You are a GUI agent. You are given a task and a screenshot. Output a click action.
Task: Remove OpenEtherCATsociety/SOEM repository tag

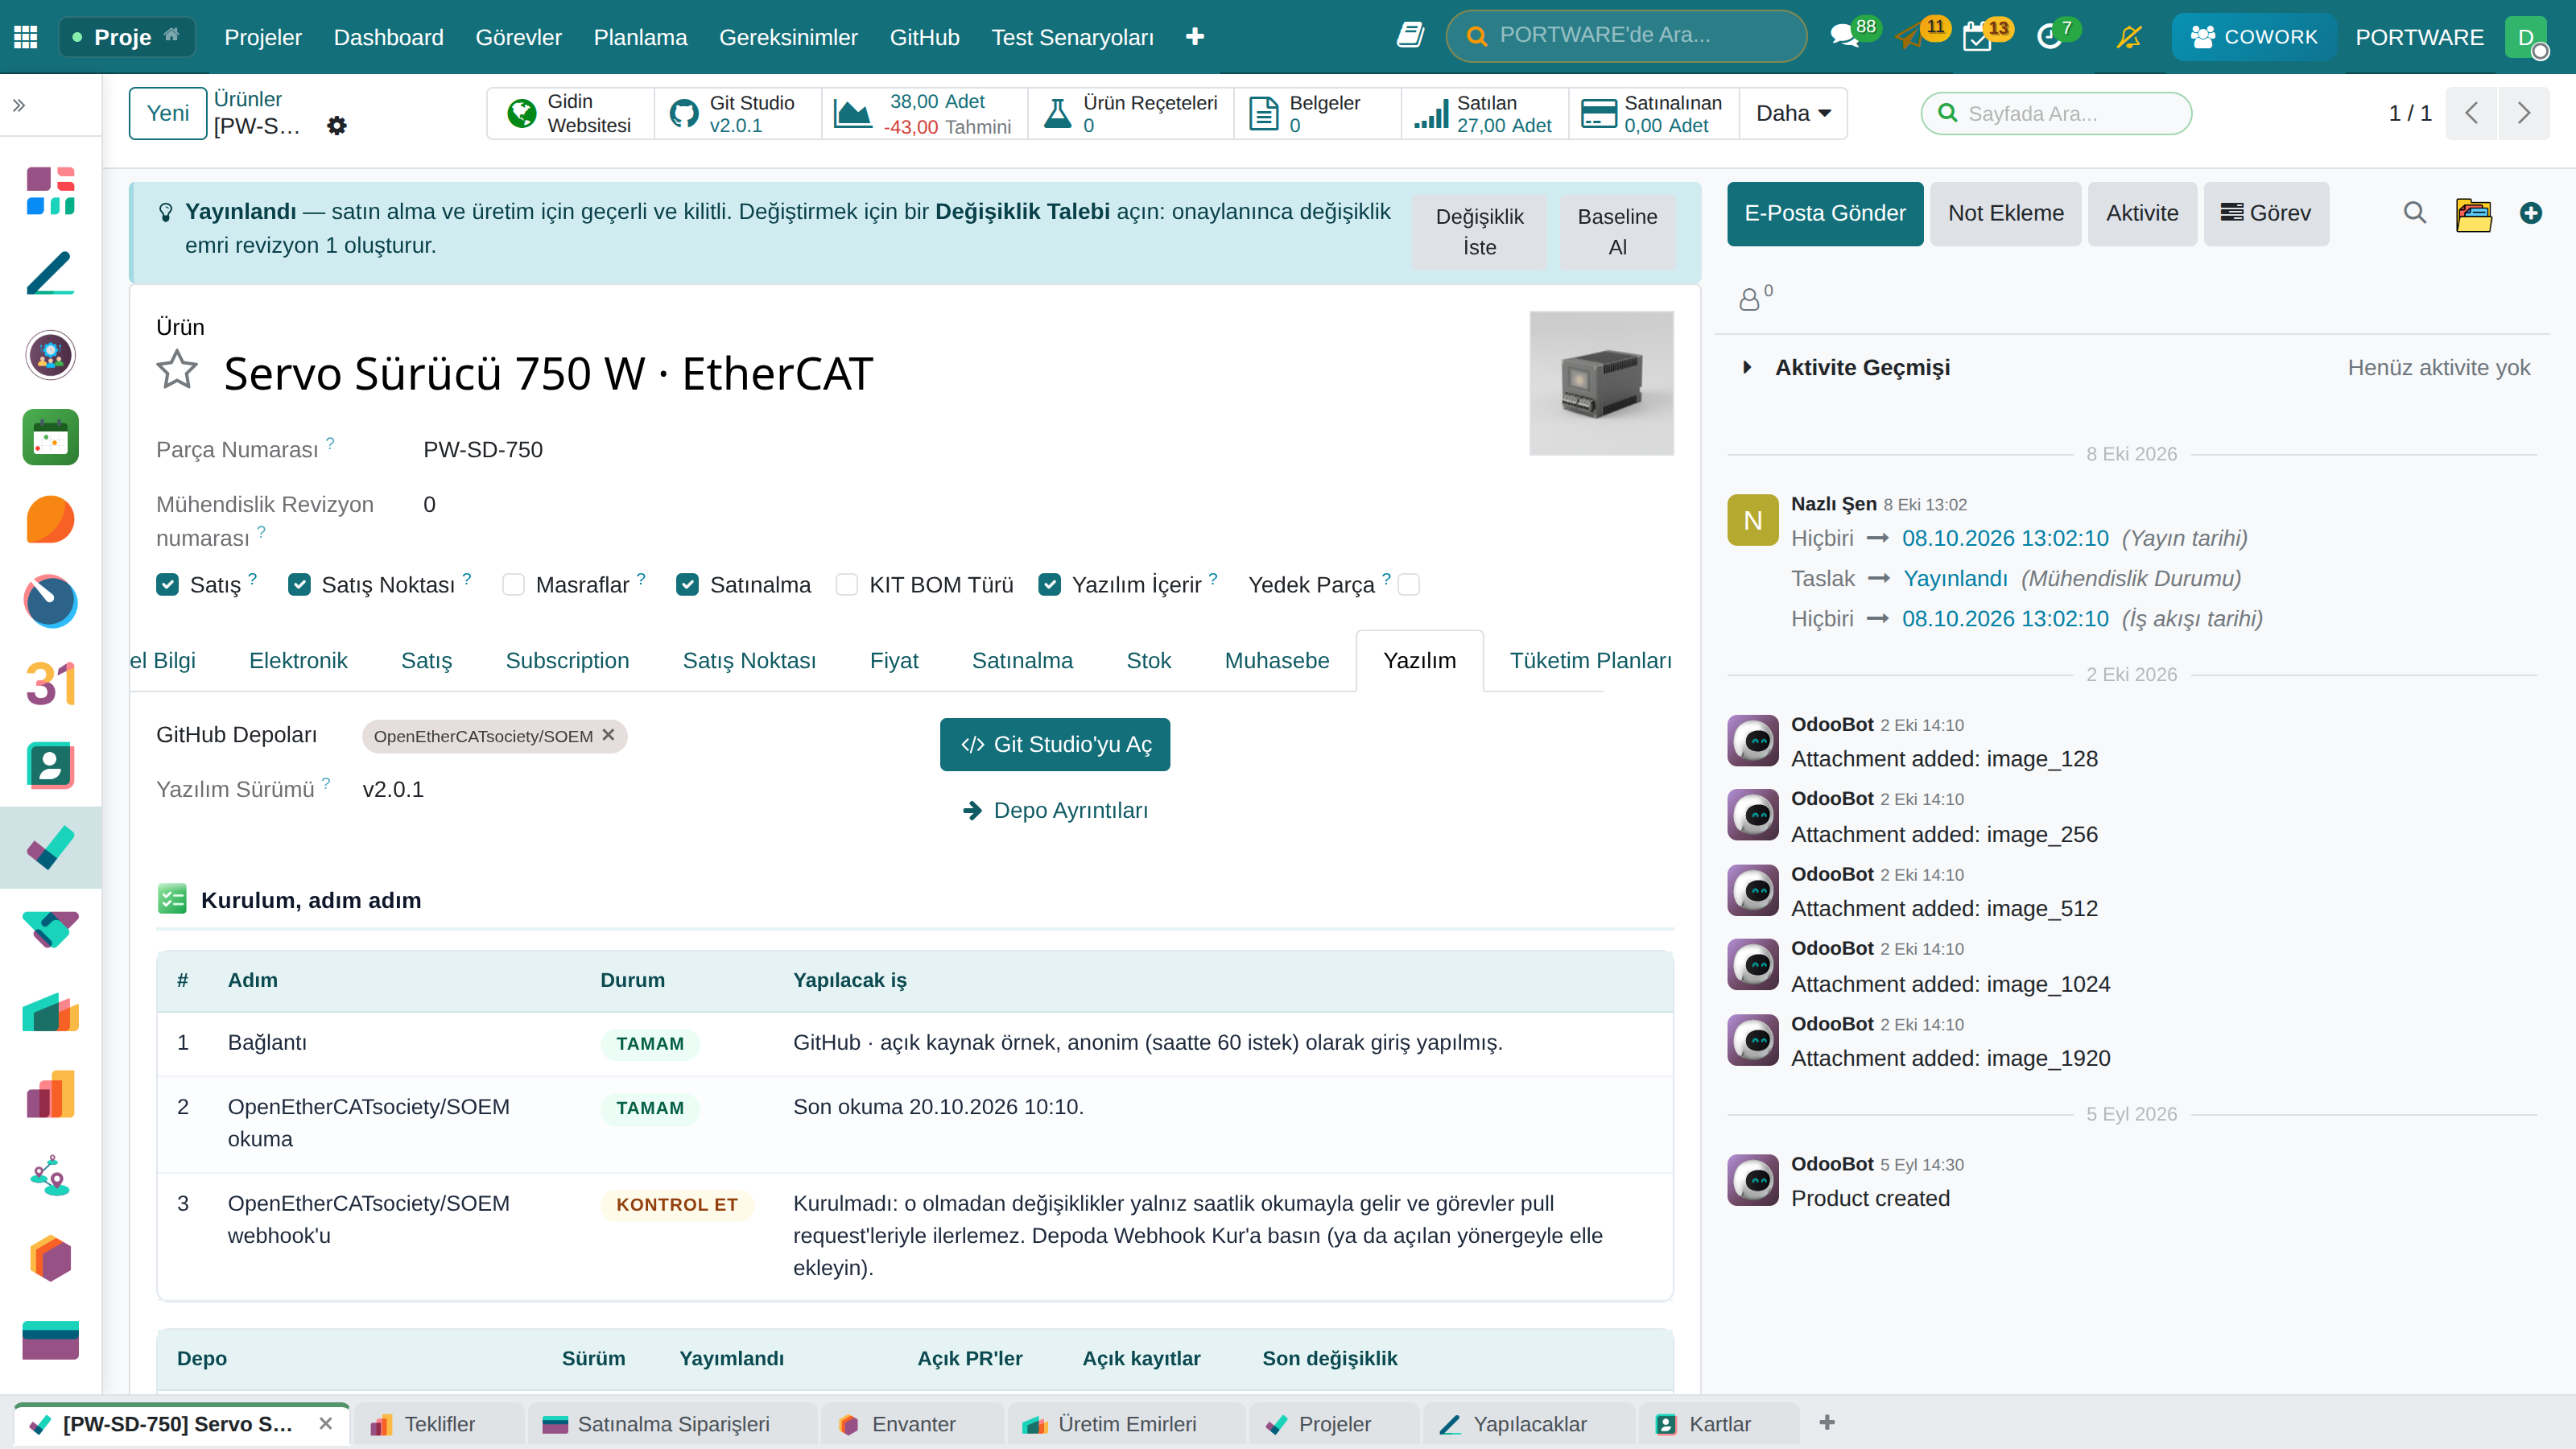[608, 735]
